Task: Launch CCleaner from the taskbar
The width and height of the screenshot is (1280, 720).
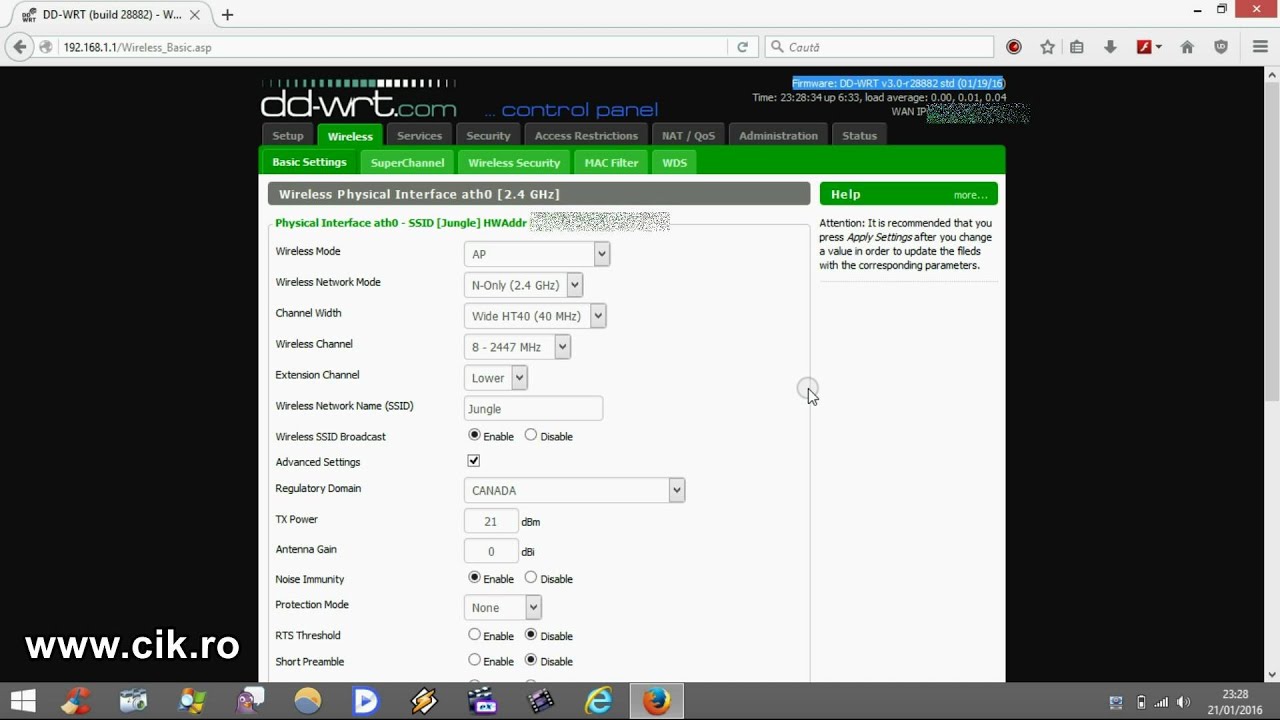Action: click(x=77, y=701)
